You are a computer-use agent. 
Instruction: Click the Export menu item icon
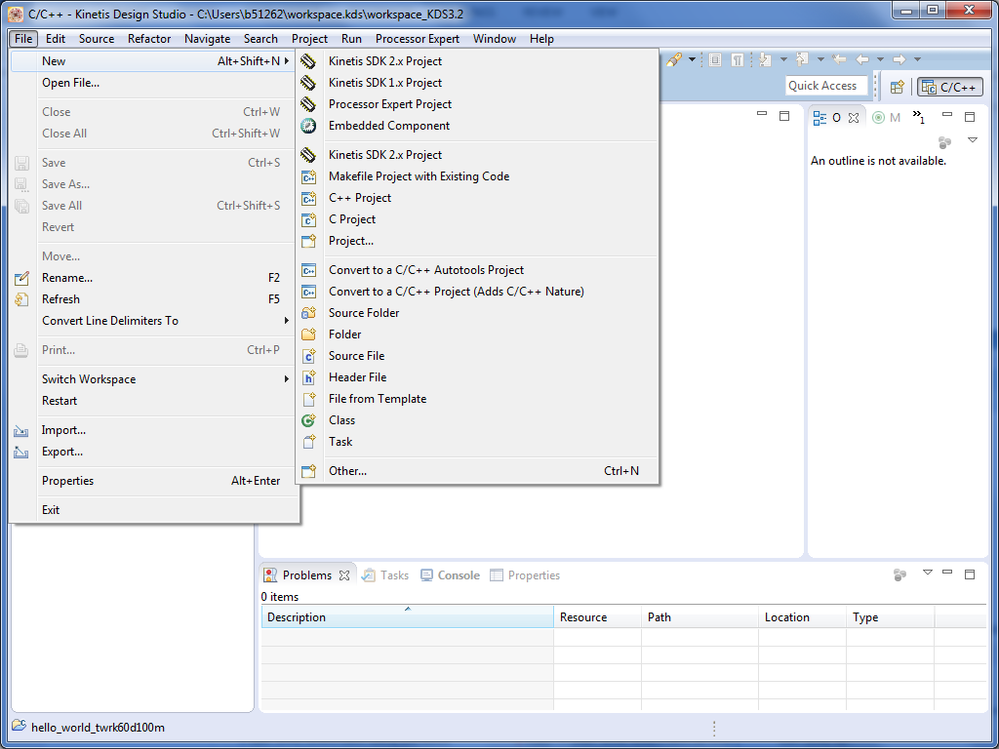pos(21,452)
